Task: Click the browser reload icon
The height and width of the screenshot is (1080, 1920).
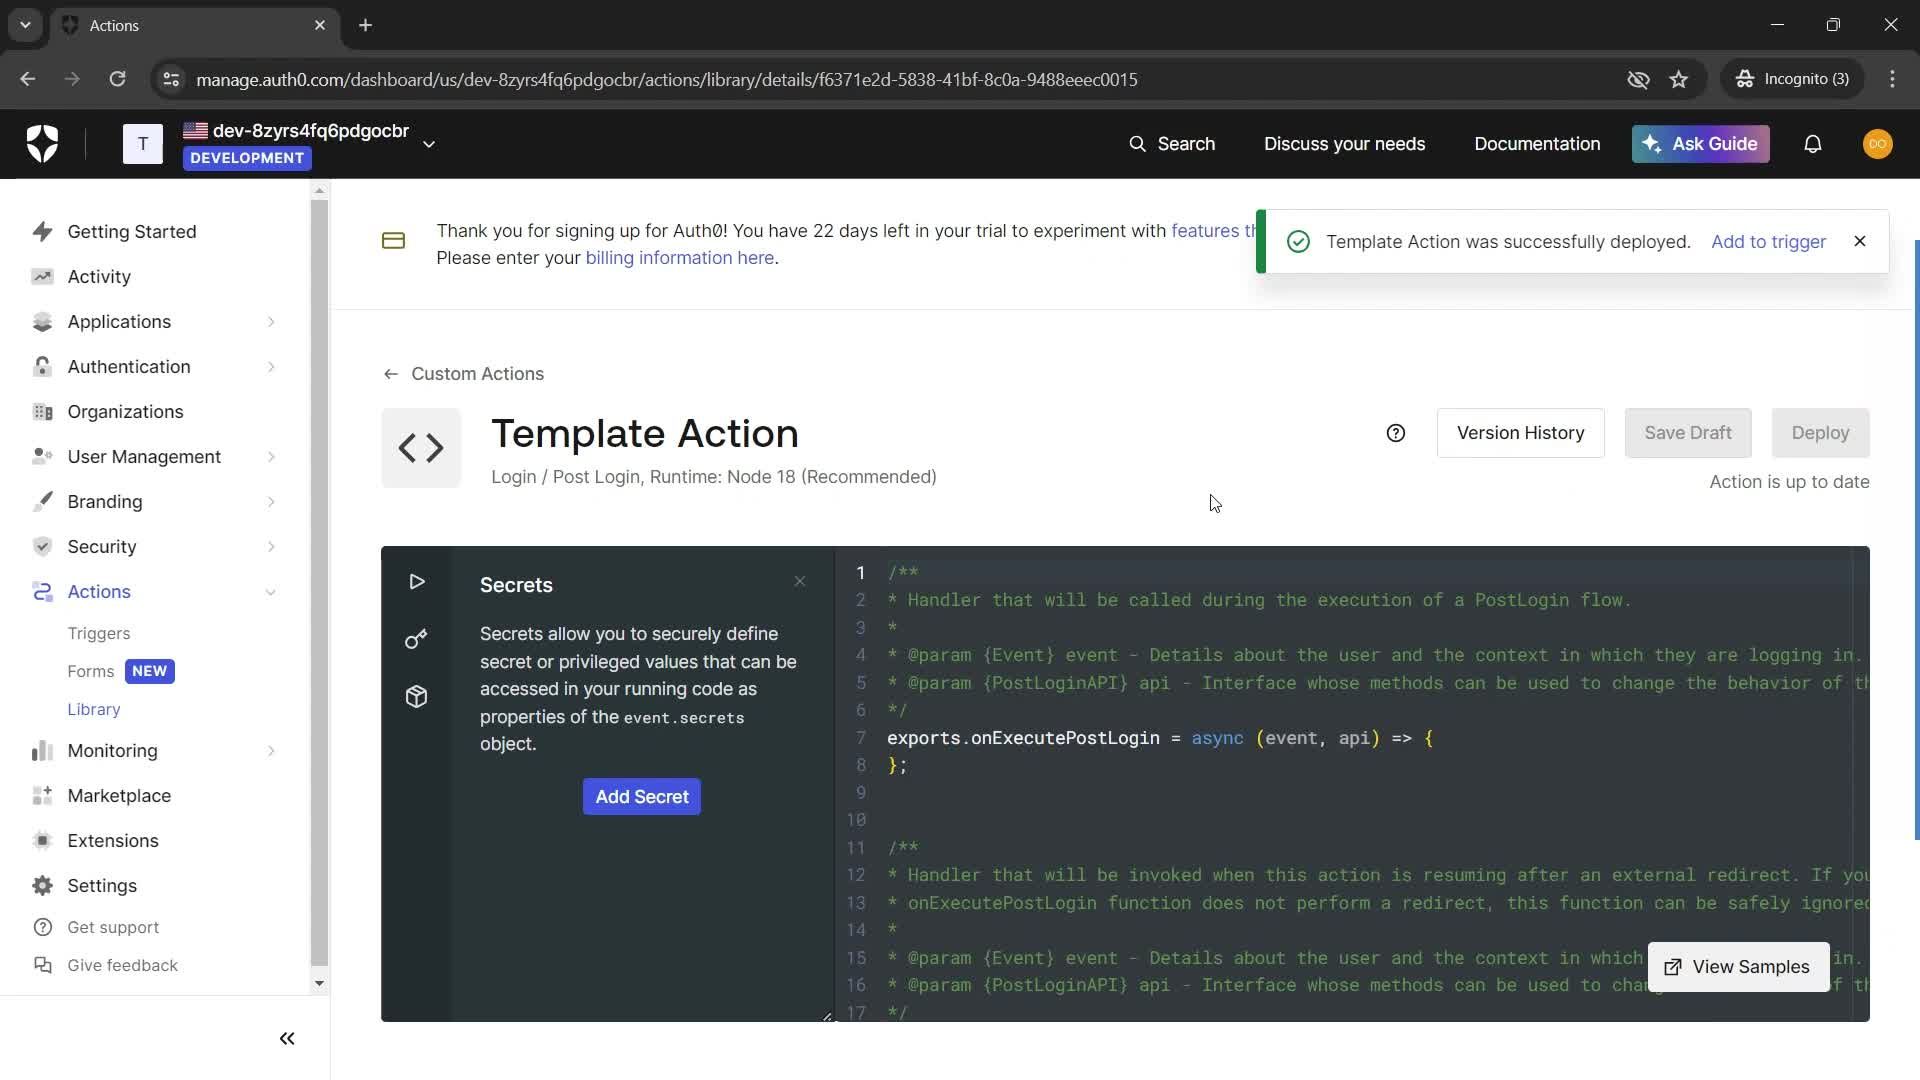Action: 117,79
